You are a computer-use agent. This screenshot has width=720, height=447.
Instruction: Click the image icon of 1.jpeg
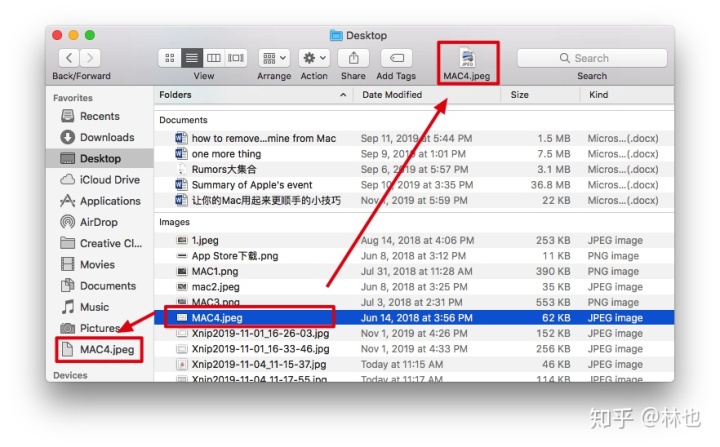[182, 240]
